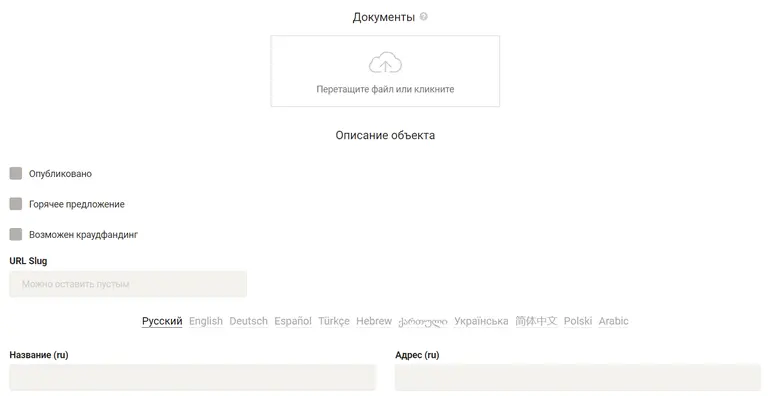The height and width of the screenshot is (396, 768).
Task: Click the Адрес (ru) input field
Action: point(578,377)
